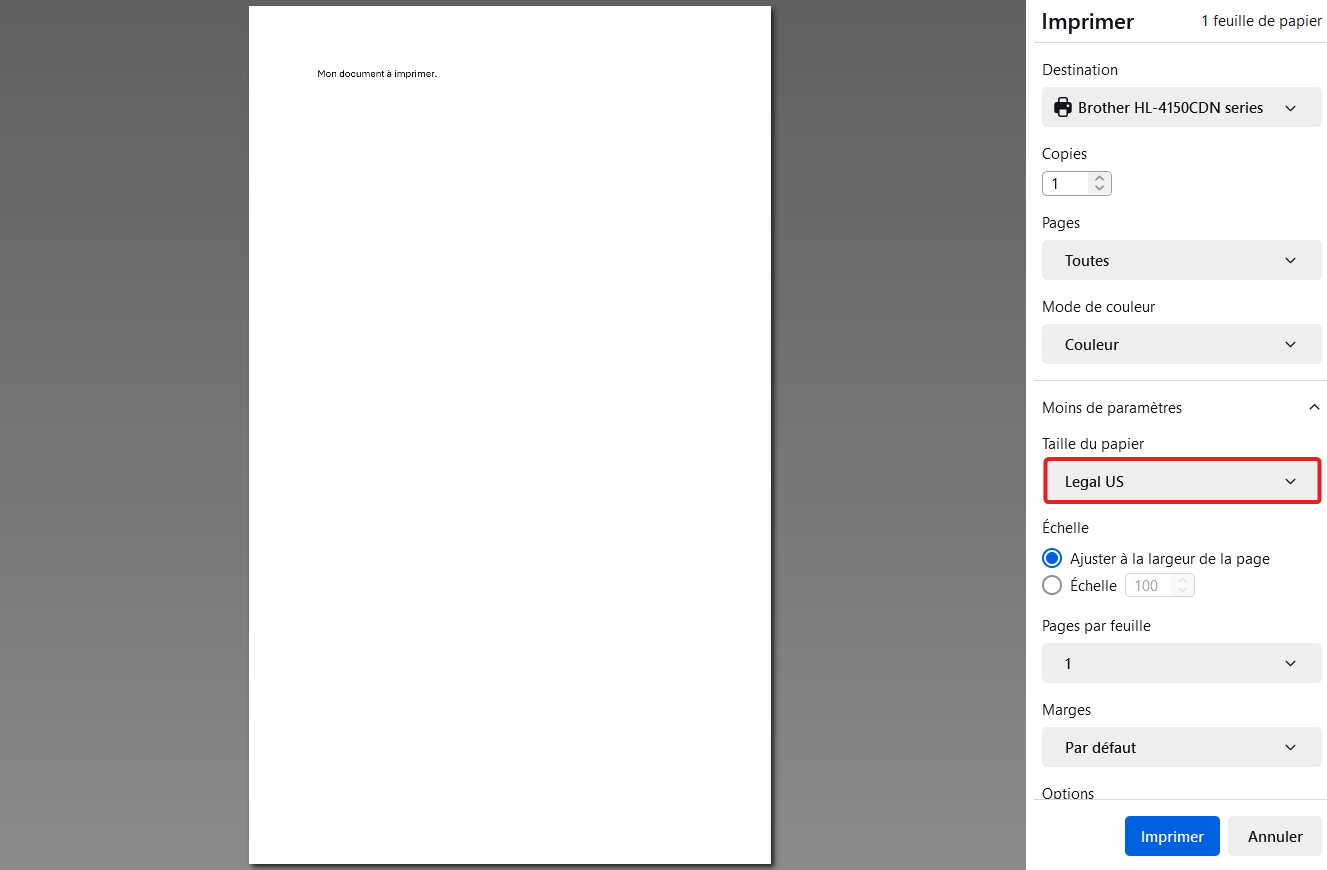The image size is (1327, 870).
Task: Click the scale percentage field showing 100
Action: coord(1160,585)
